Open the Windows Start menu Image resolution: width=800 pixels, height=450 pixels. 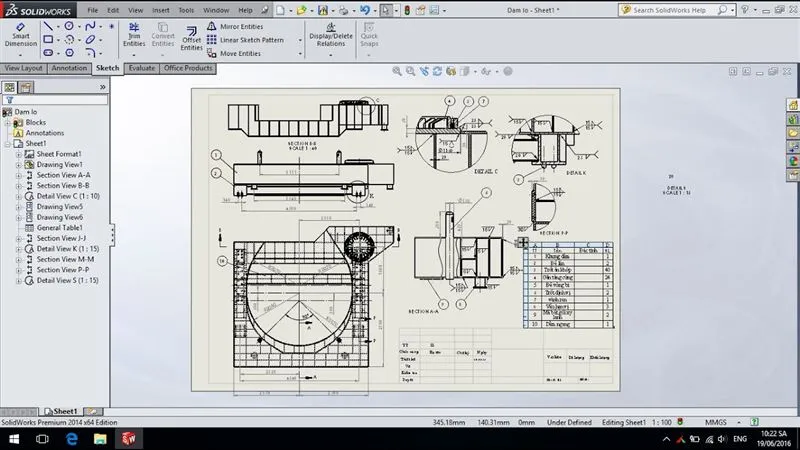[13, 438]
